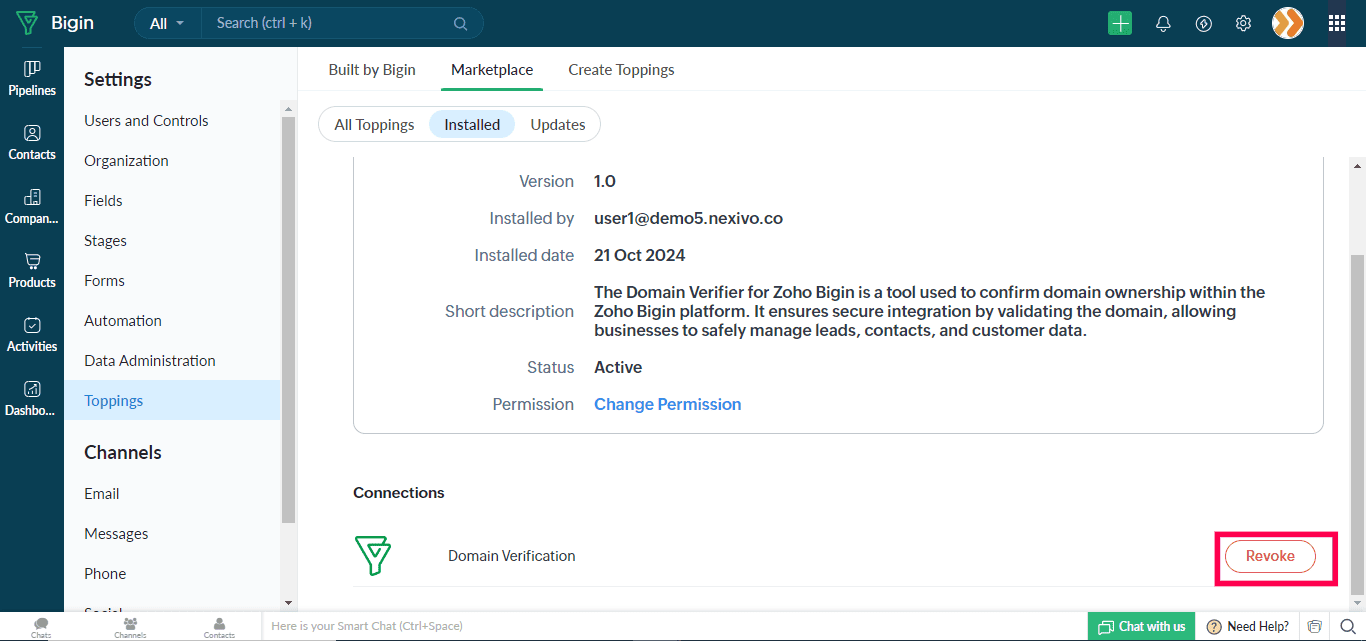The height and width of the screenshot is (641, 1366).
Task: Go to Pipelines in the left rail
Action: (x=32, y=79)
